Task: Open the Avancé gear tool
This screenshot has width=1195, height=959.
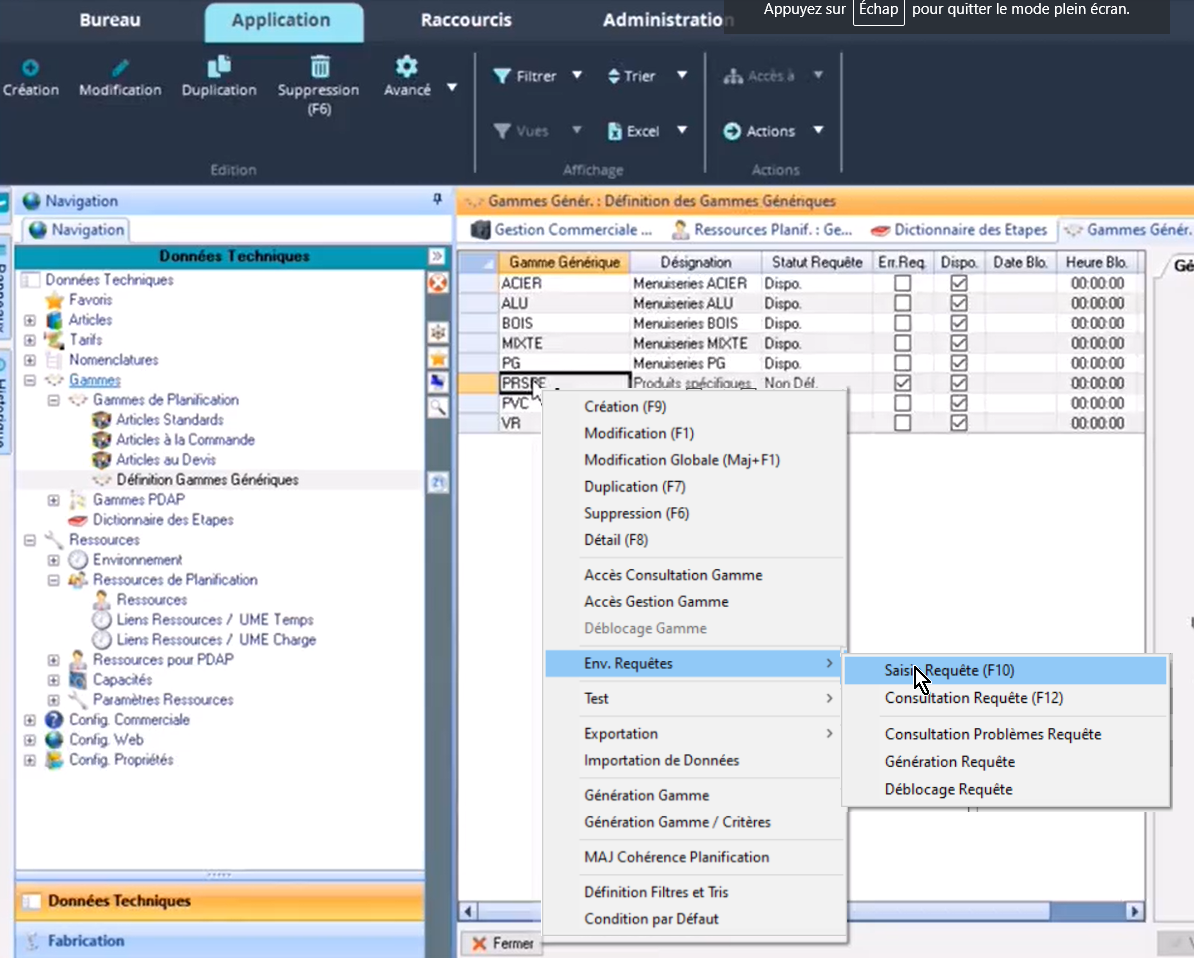Action: (x=406, y=67)
